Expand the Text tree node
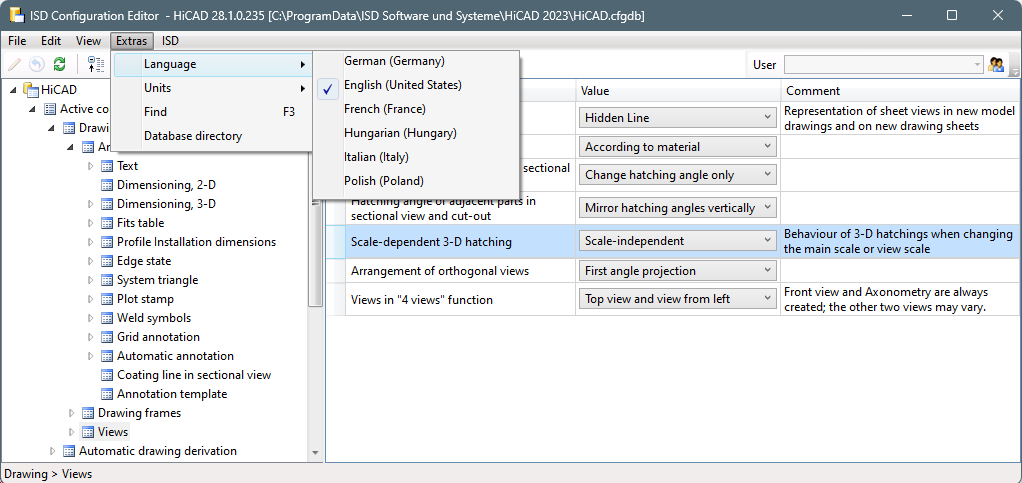 pyautogui.click(x=91, y=166)
